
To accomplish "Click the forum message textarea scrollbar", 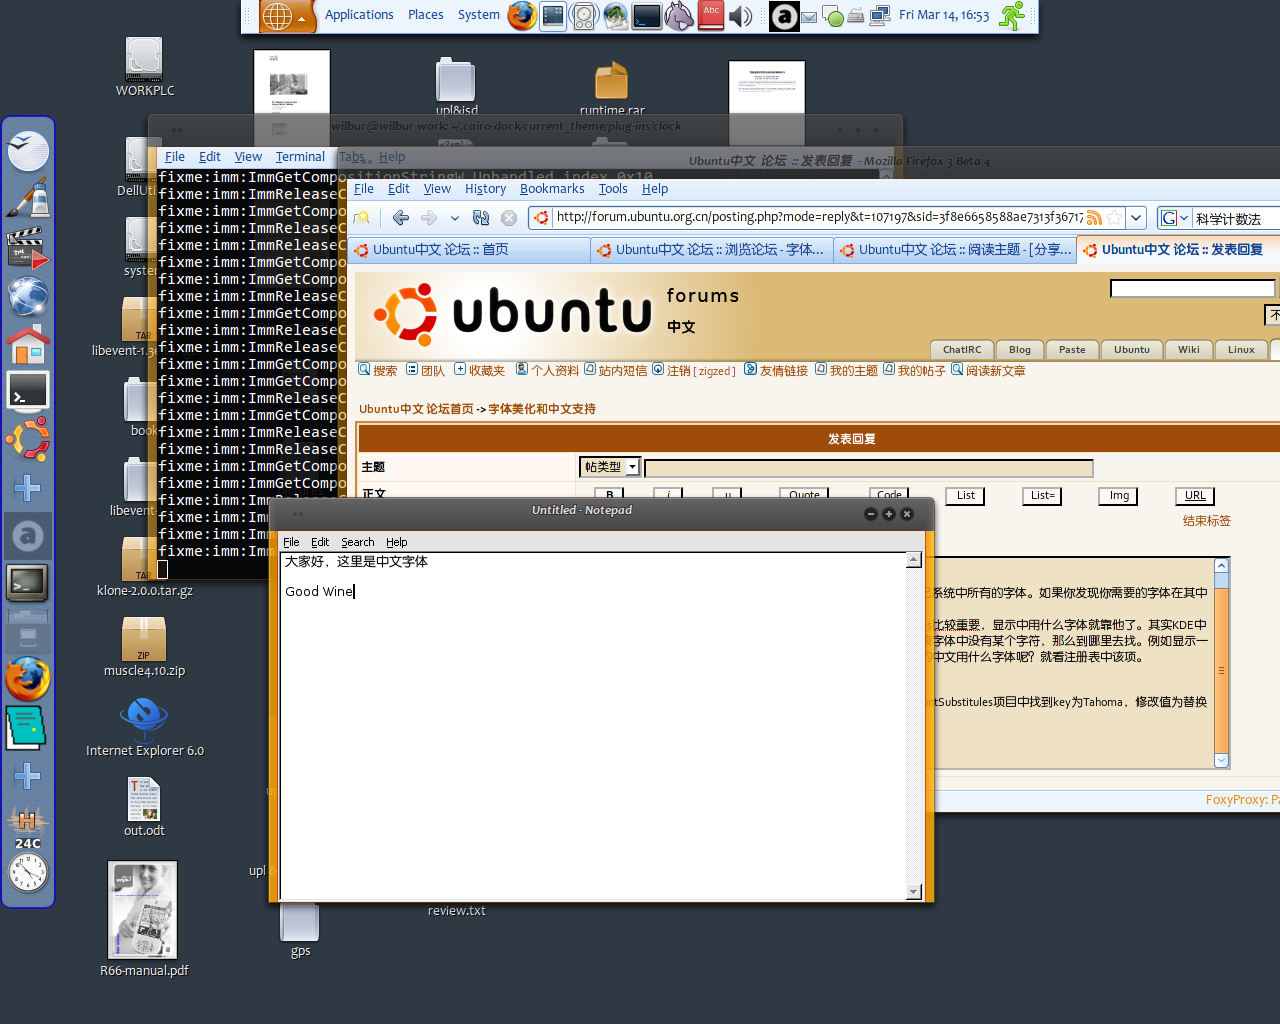I will point(1221,663).
